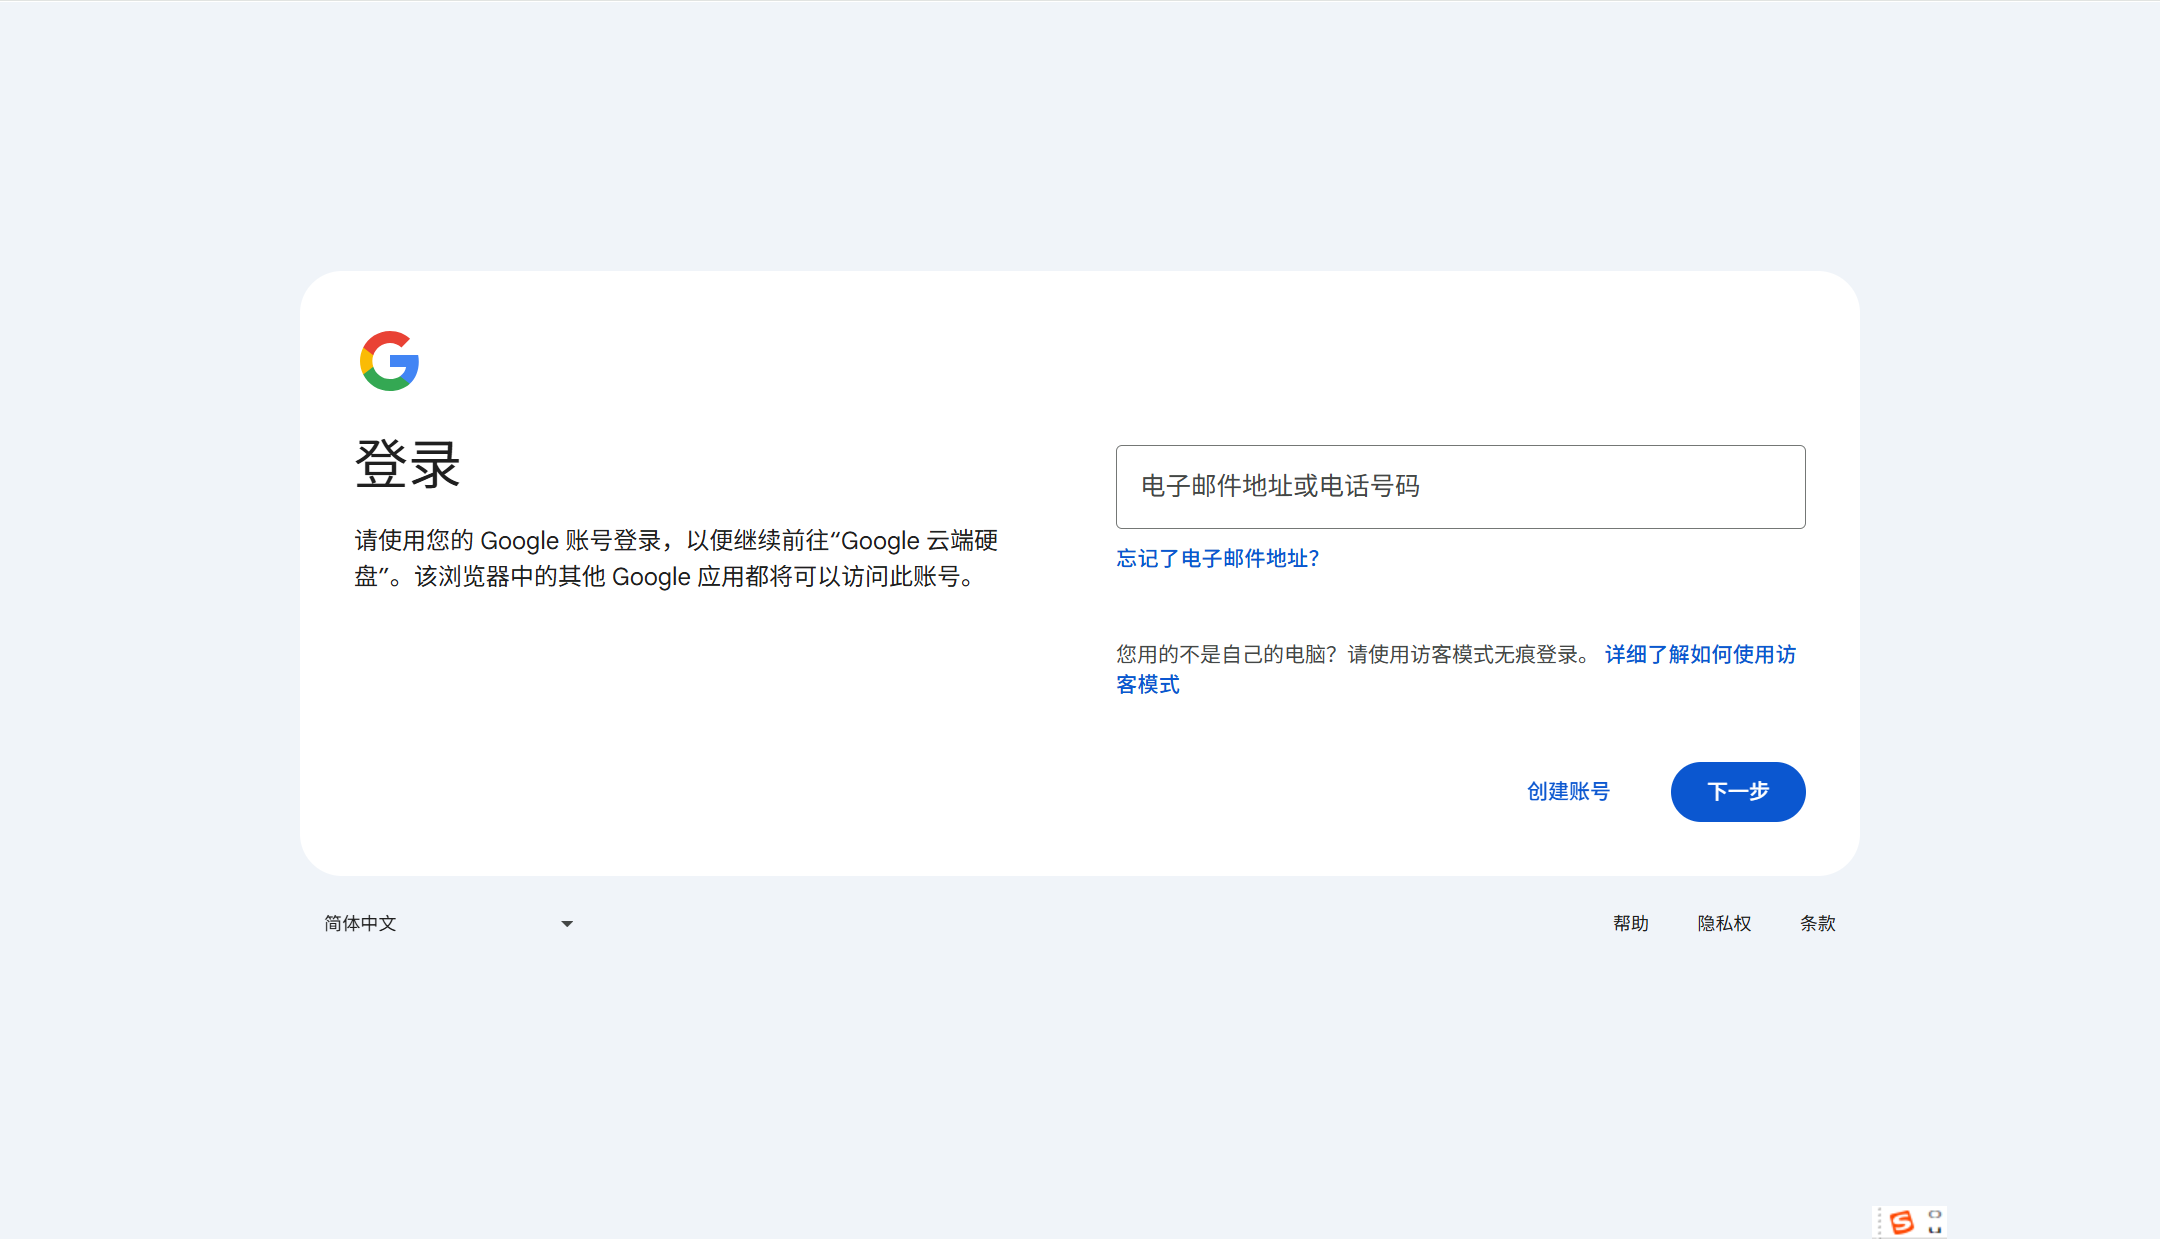
Task: Open the 帮助 footer link
Action: tap(1631, 923)
